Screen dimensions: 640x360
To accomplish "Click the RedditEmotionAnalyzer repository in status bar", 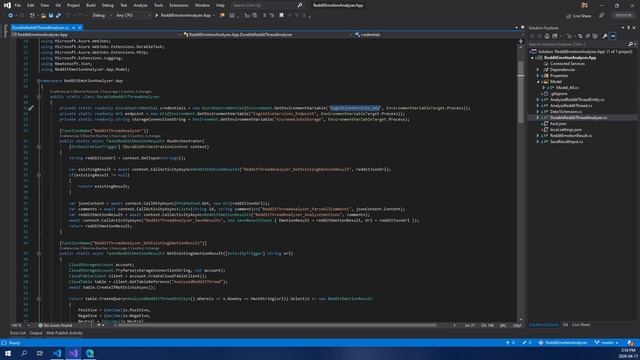I will point(563,343).
